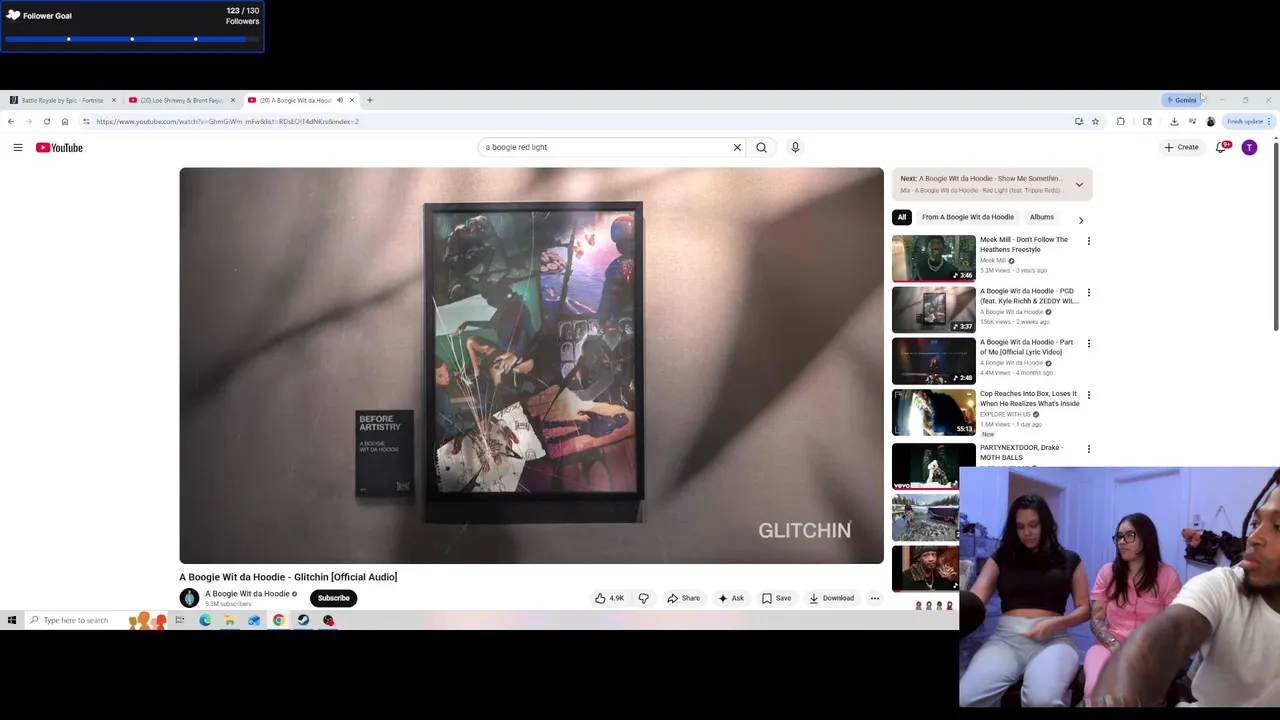Click the Share button
1280x720 pixels.
coord(684,598)
